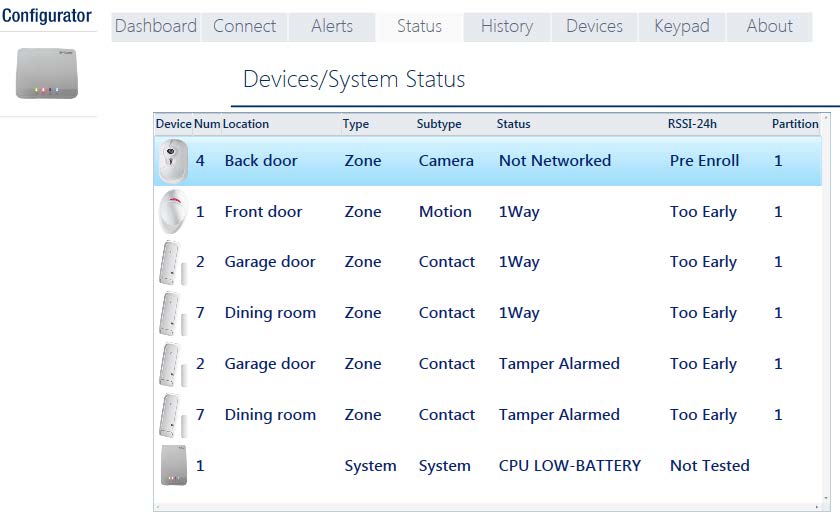
Task: Open the Devices tab
Action: pyautogui.click(x=594, y=27)
